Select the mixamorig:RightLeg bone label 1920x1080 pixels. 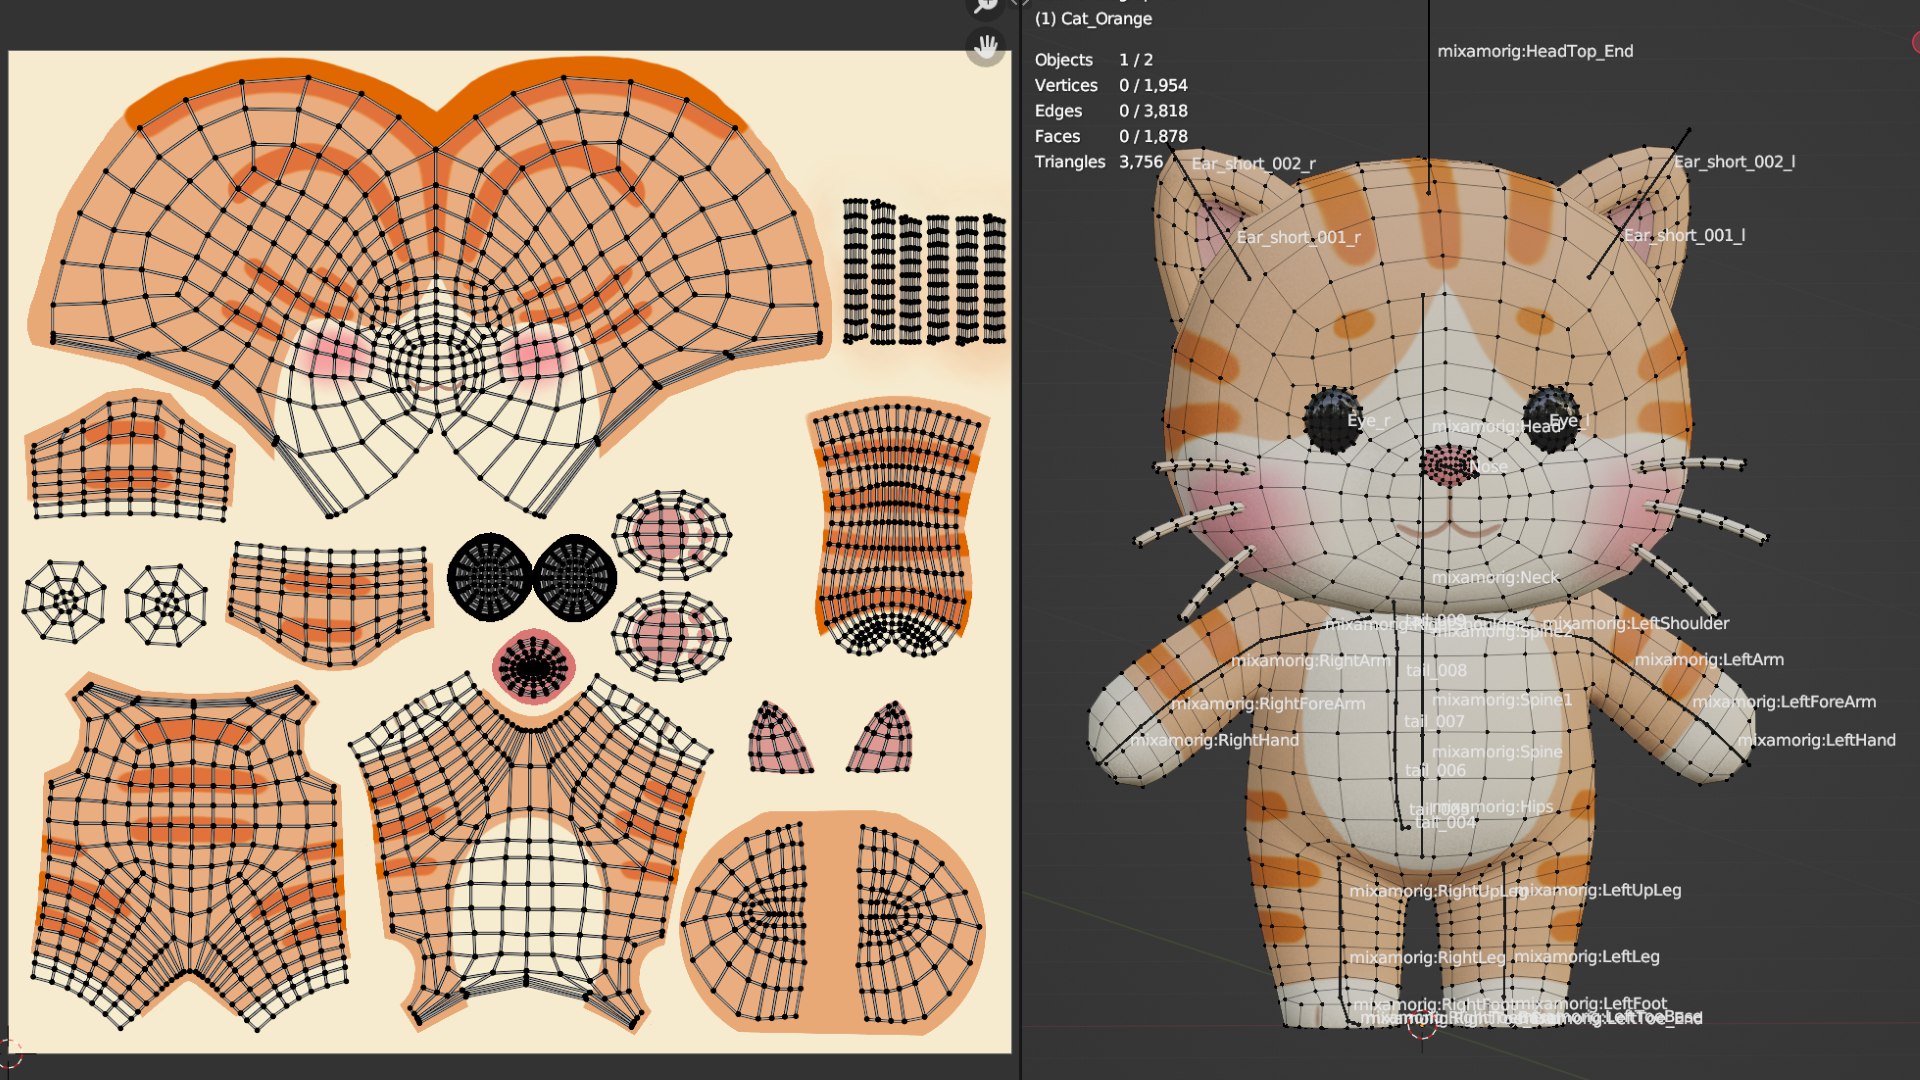[x=1427, y=957]
